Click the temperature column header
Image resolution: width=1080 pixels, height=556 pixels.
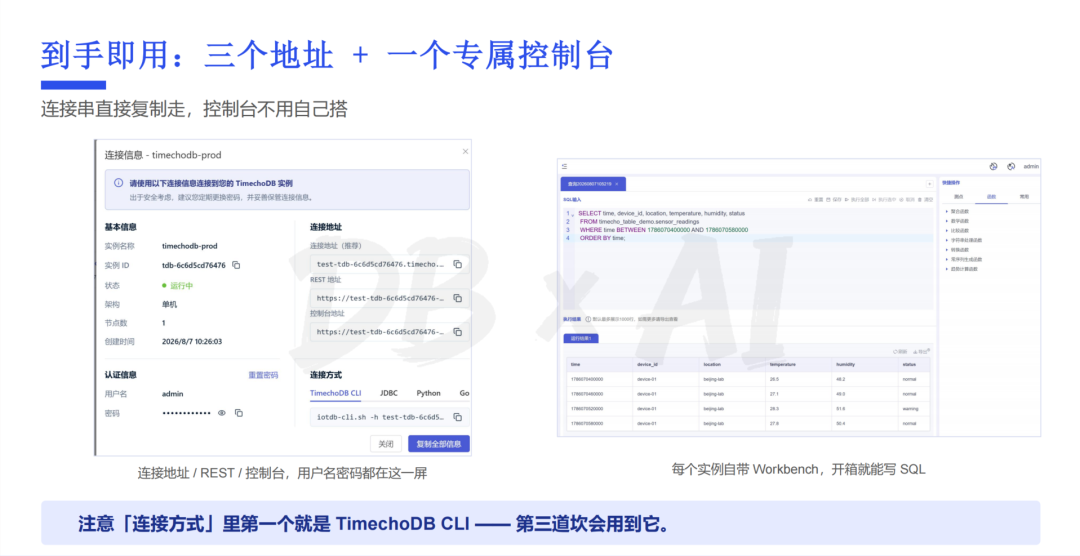point(798,365)
